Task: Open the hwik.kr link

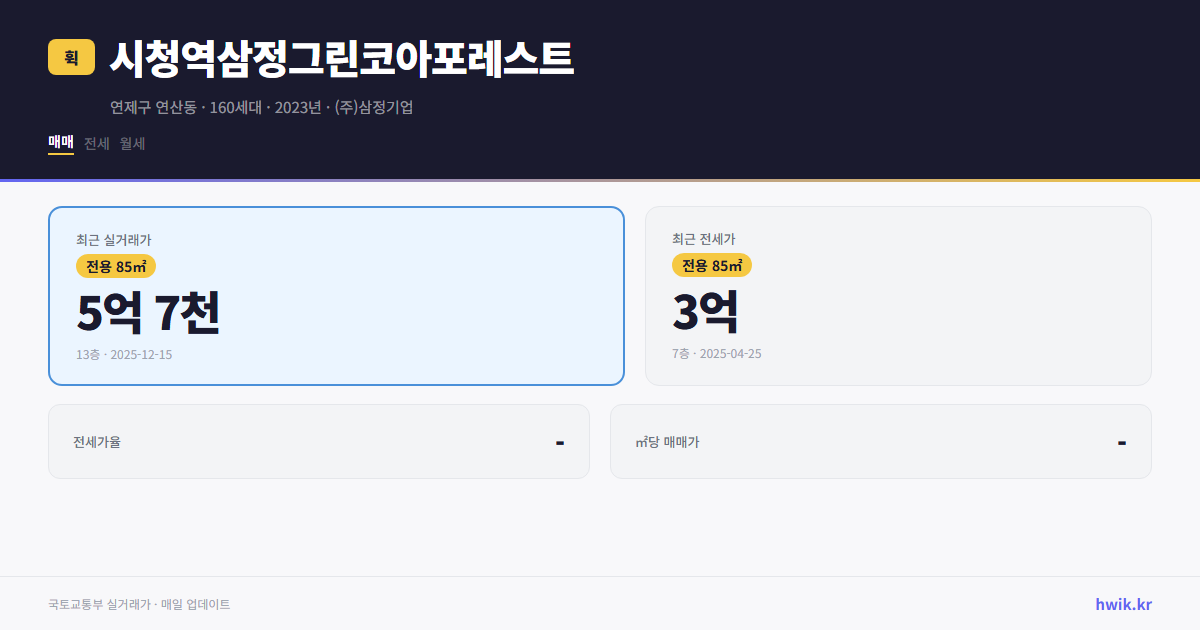Action: click(1123, 603)
